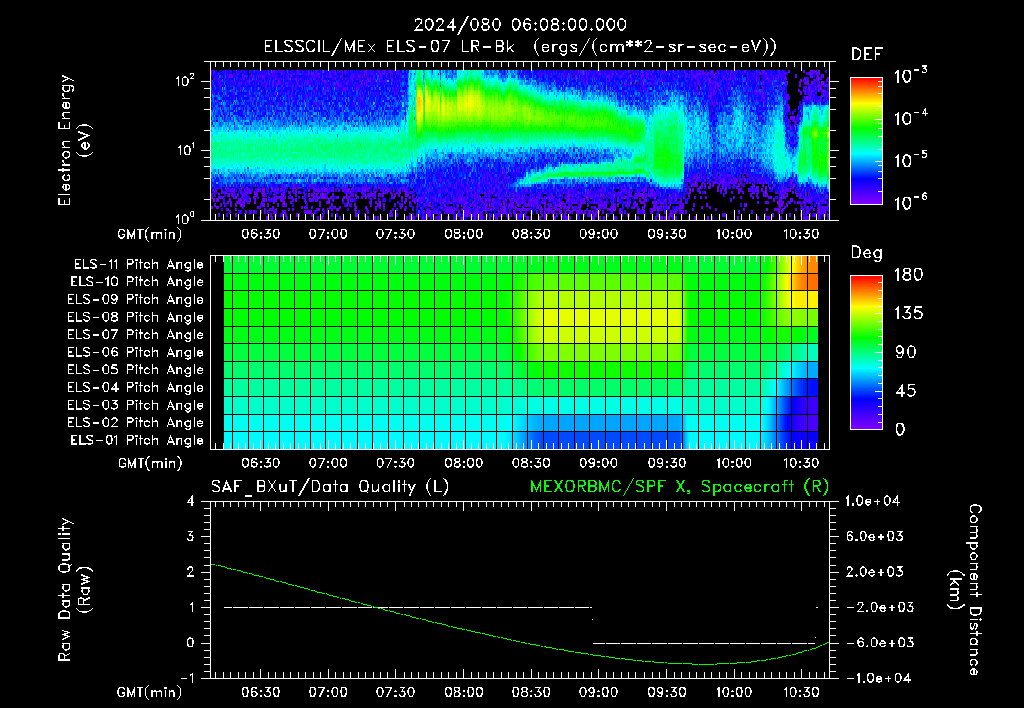Click the 135 value on the Deg scale
The width and height of the screenshot is (1024, 708).
click(908, 314)
